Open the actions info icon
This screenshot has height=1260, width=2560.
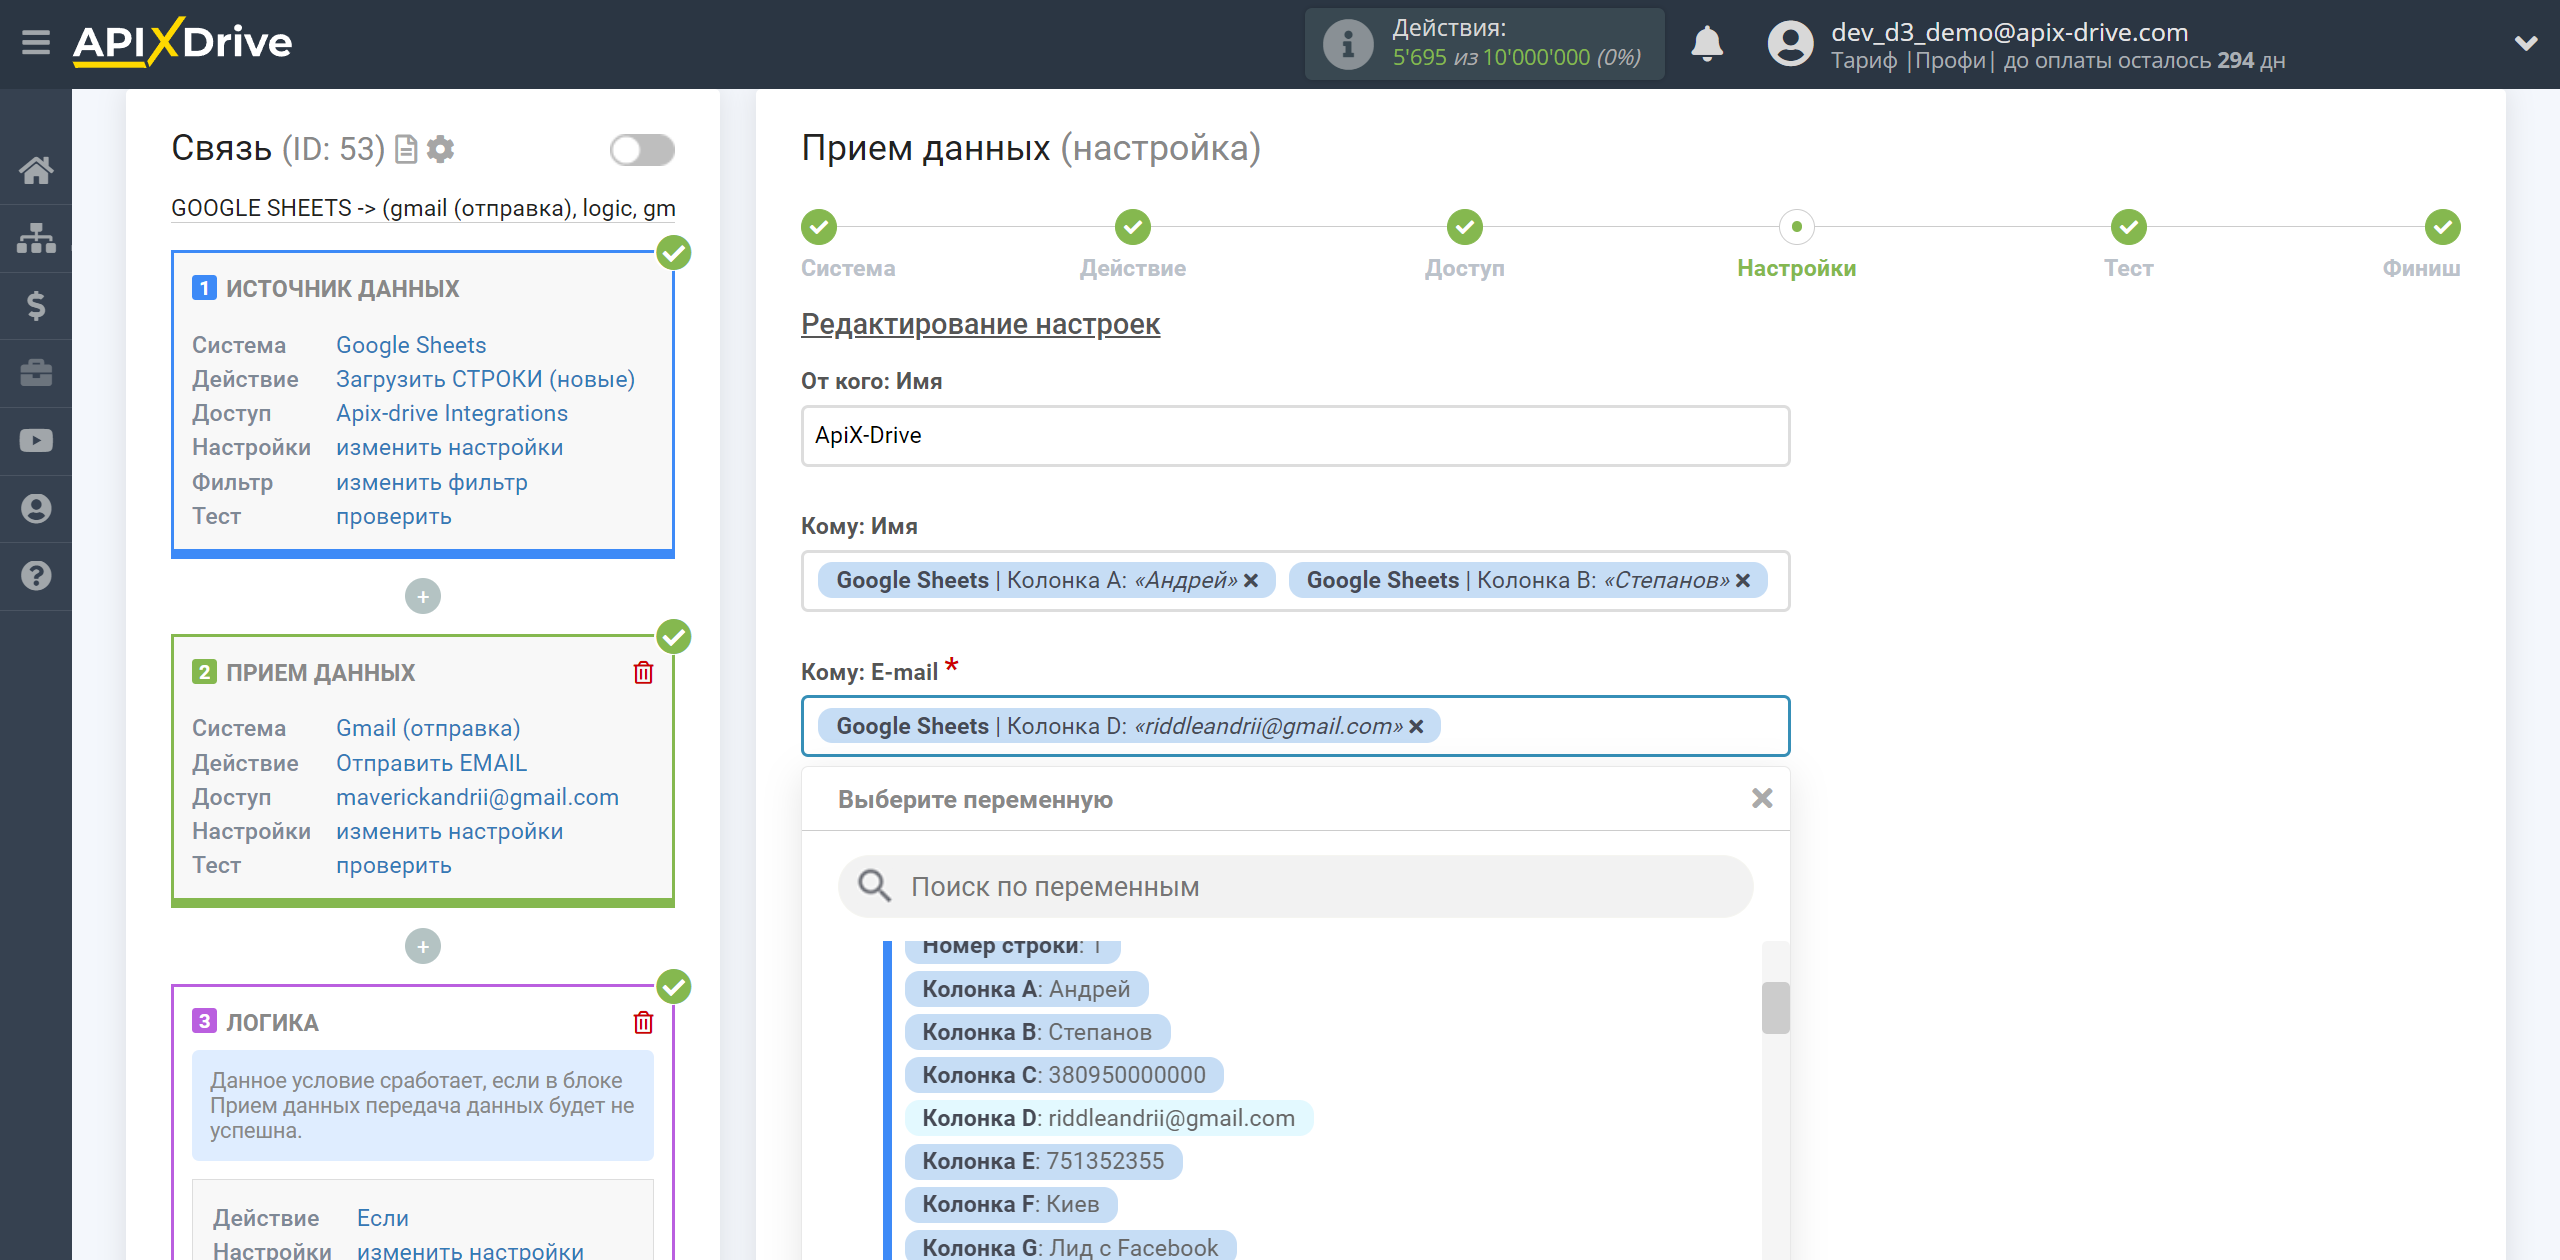(1347, 44)
